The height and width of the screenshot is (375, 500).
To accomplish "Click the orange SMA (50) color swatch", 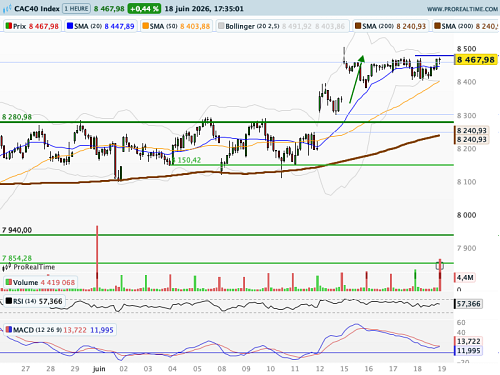I will point(145,26).
